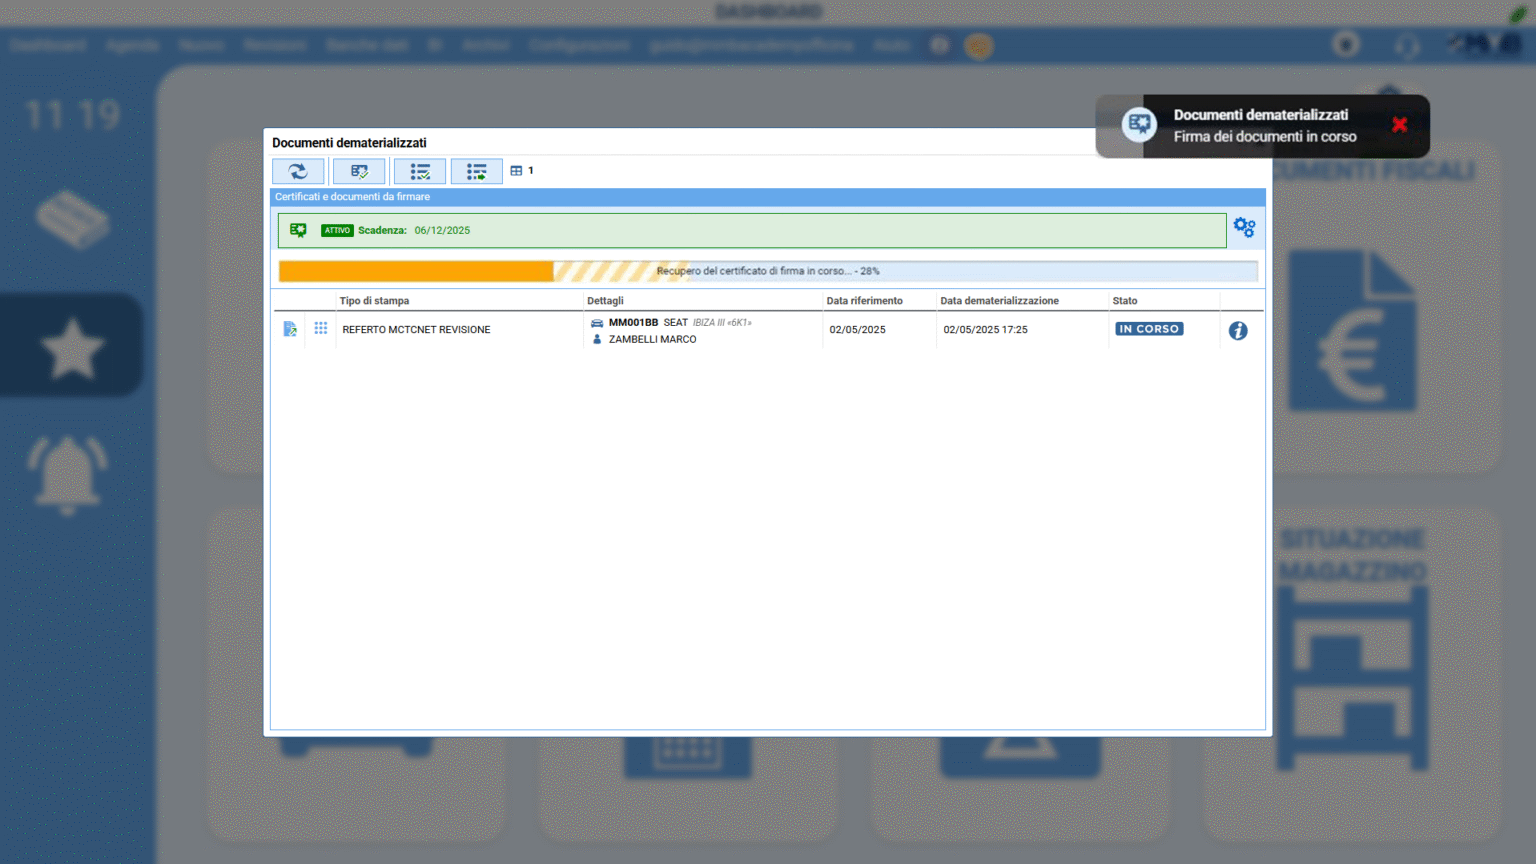Click the Stato column header

1125,301
